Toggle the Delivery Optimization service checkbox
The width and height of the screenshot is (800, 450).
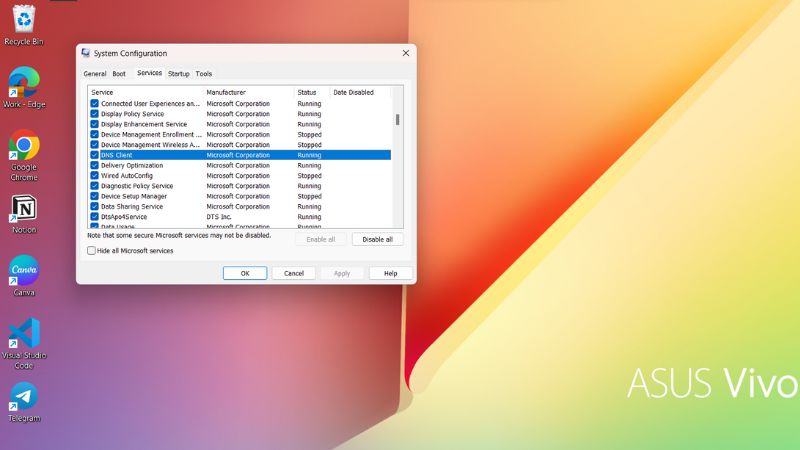click(95, 165)
